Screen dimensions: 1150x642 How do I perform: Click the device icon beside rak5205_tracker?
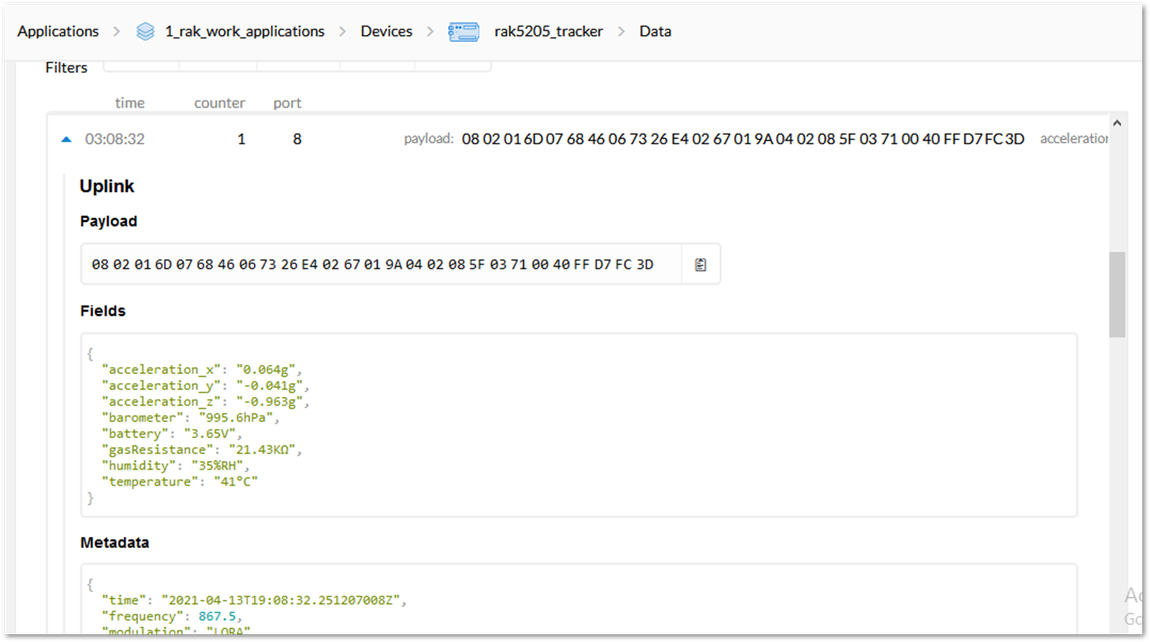tap(464, 32)
